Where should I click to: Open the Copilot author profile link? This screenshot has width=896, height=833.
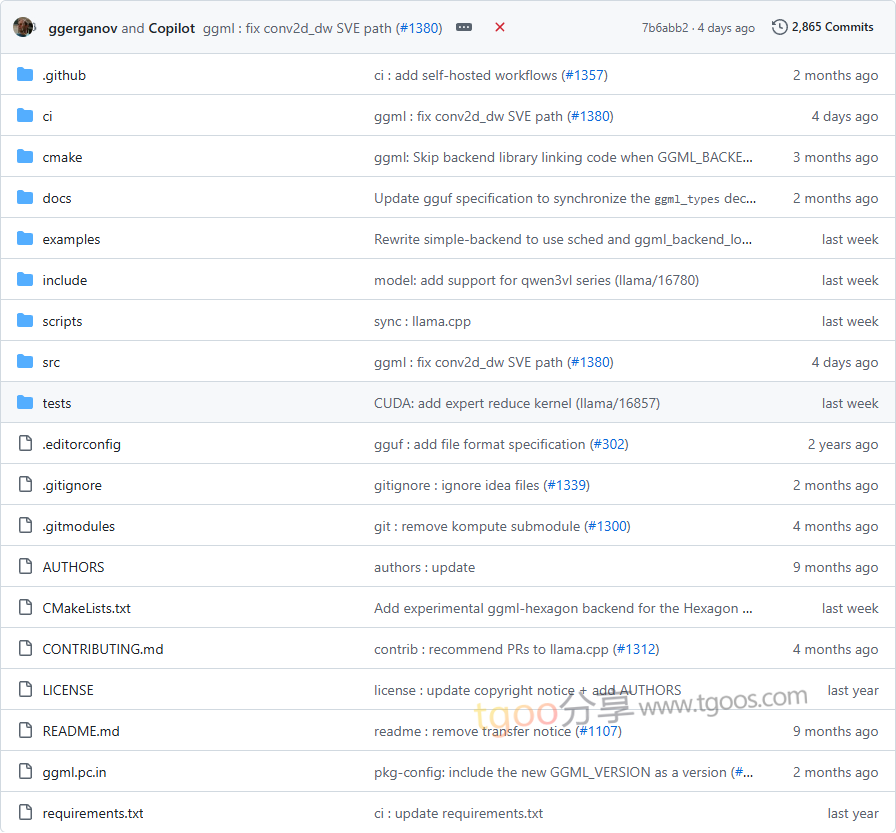(x=173, y=28)
